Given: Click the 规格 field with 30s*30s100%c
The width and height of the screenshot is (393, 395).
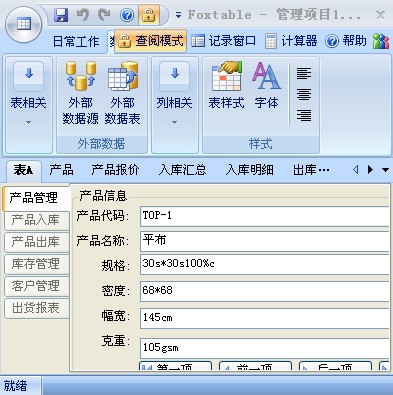Looking at the screenshot, I should point(265,264).
